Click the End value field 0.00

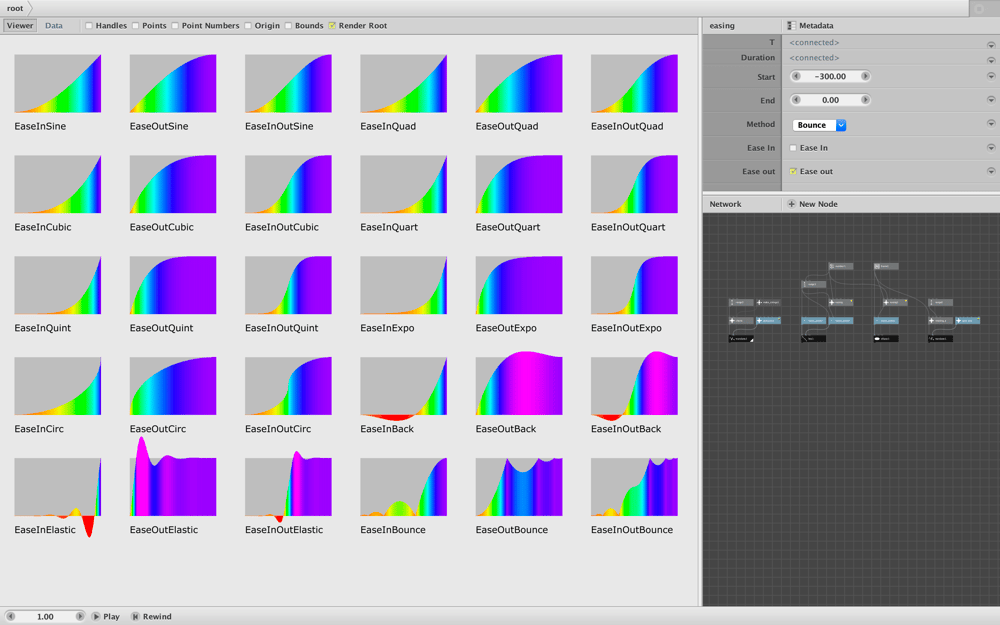(830, 99)
